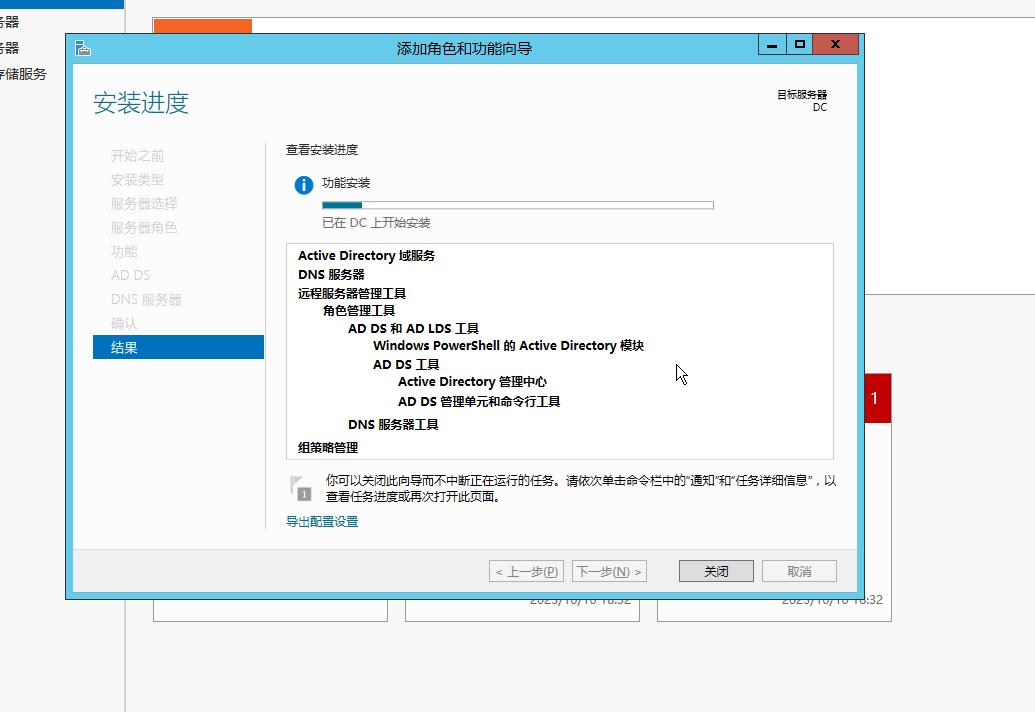This screenshot has width=1035, height=712.
Task: Click the installation progress bar
Action: [x=518, y=205]
